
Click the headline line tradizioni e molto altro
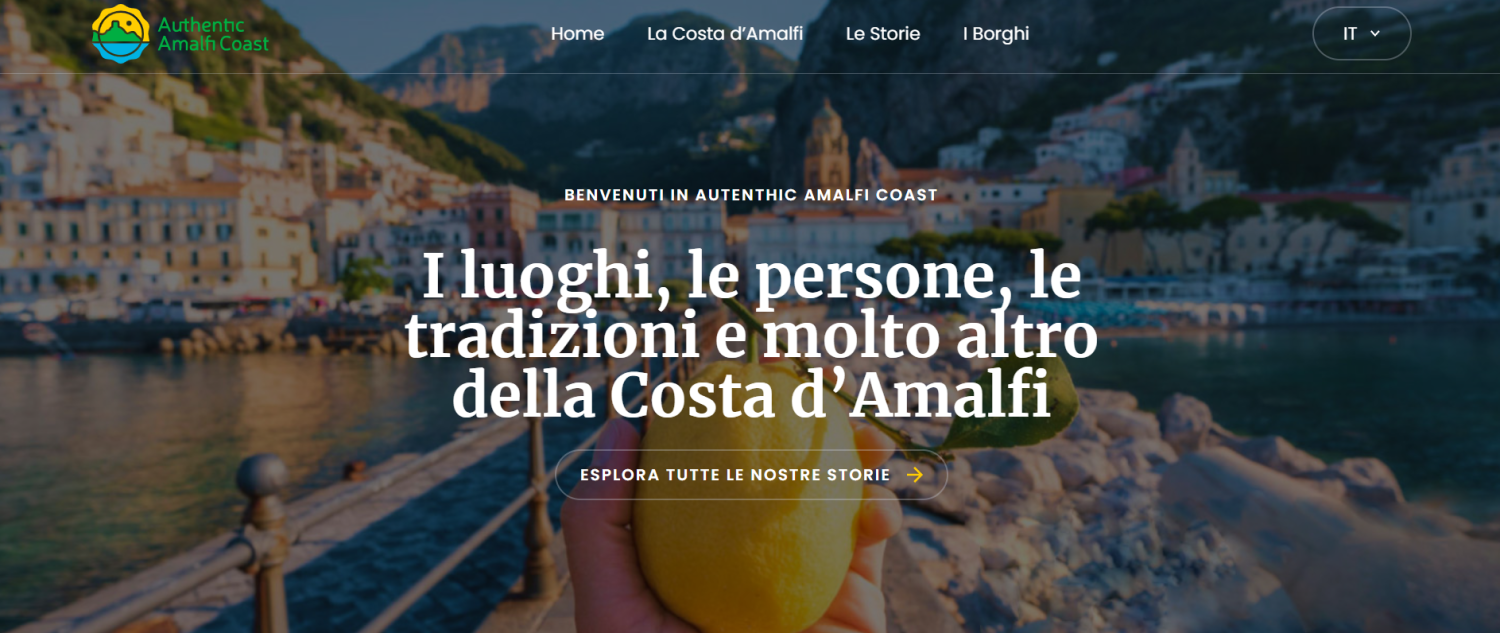click(x=751, y=336)
